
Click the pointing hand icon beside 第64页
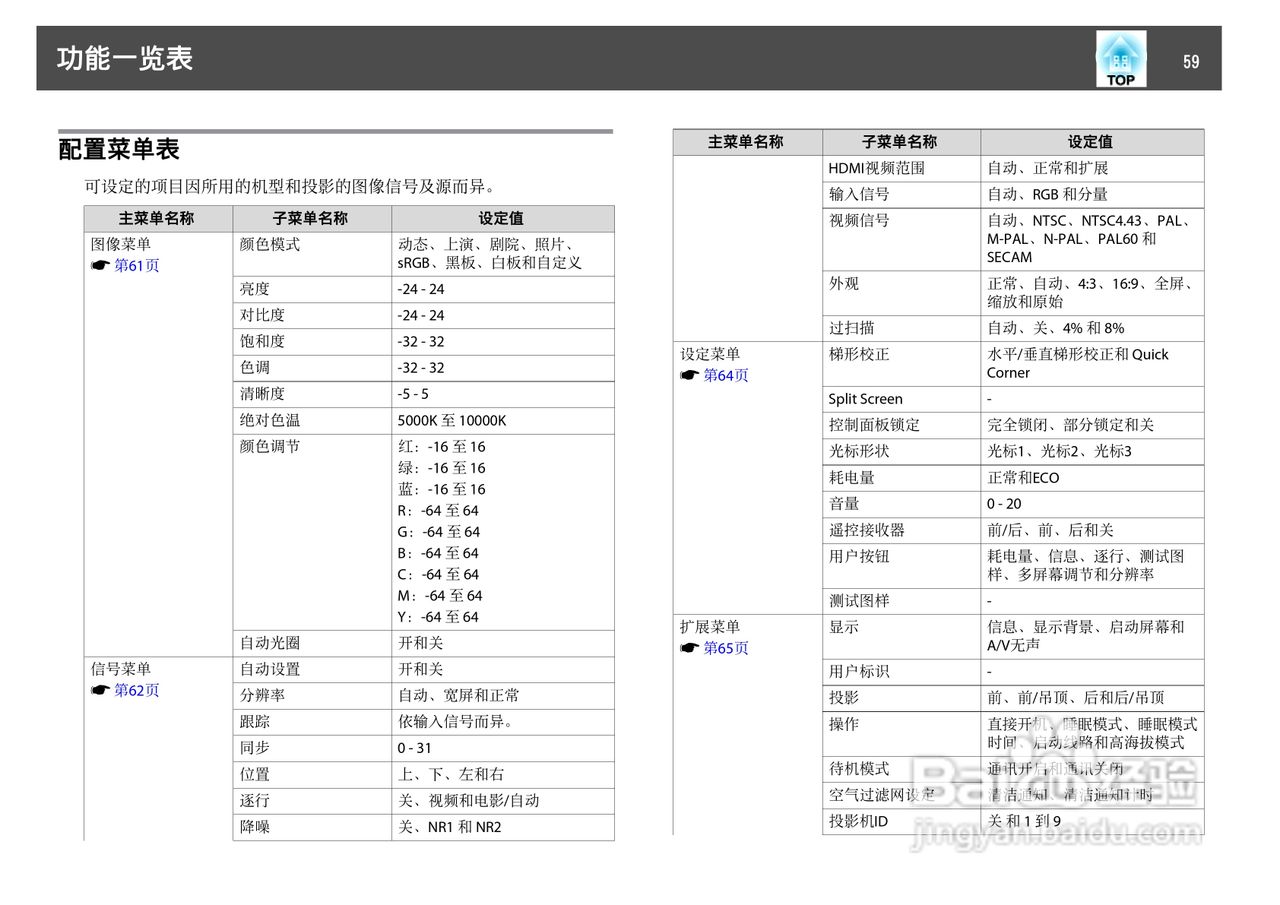click(x=689, y=376)
